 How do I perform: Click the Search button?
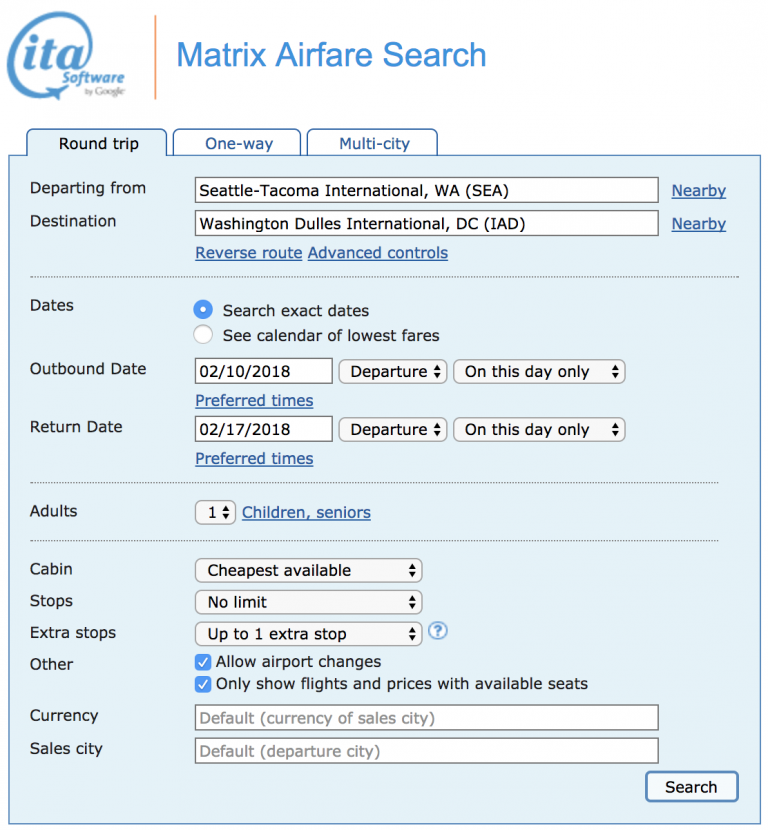(691, 787)
